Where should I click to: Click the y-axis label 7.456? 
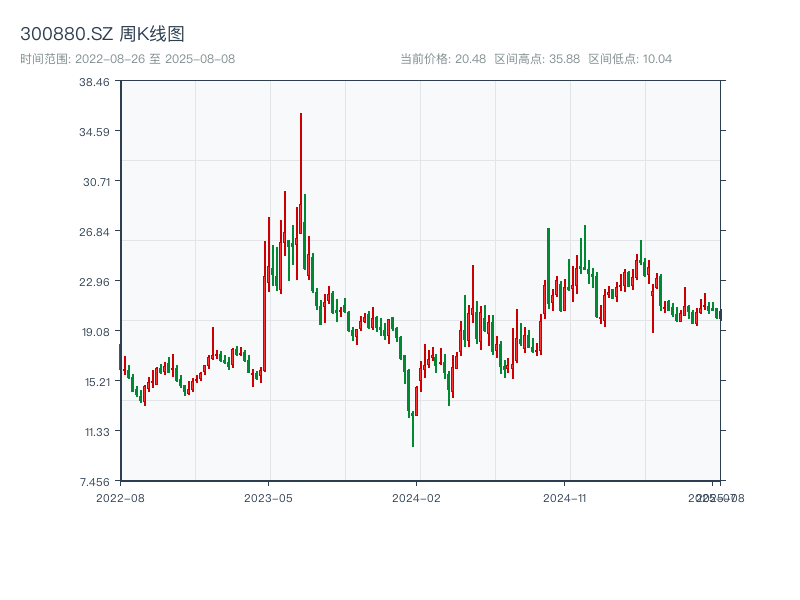tap(94, 482)
